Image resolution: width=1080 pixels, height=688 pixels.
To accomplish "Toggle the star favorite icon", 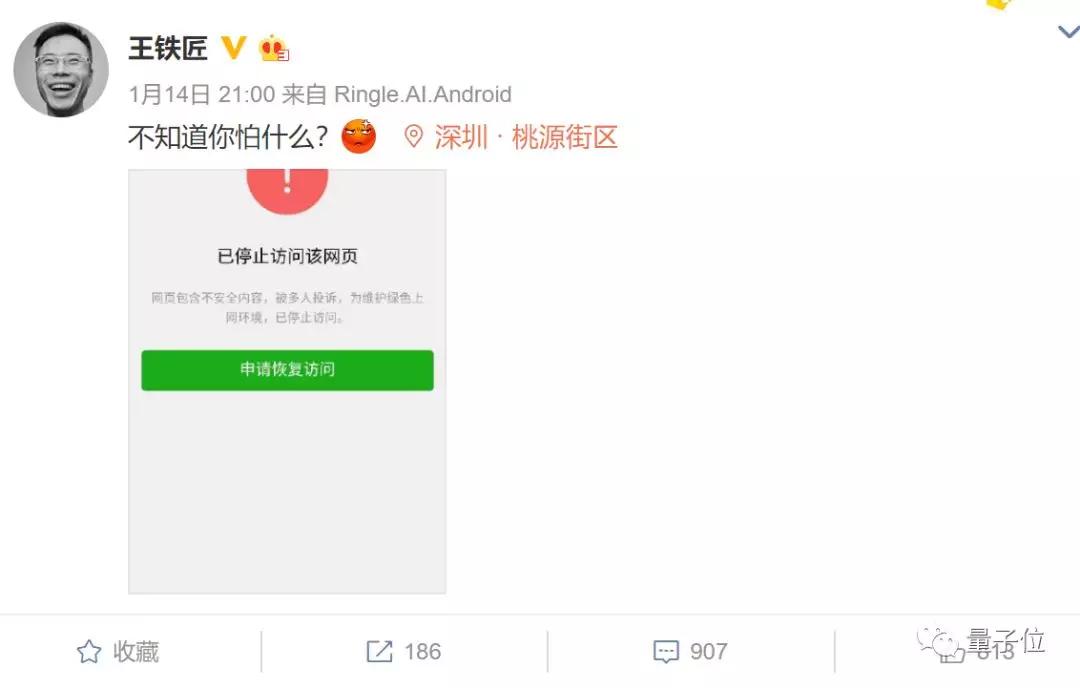I will (89, 651).
